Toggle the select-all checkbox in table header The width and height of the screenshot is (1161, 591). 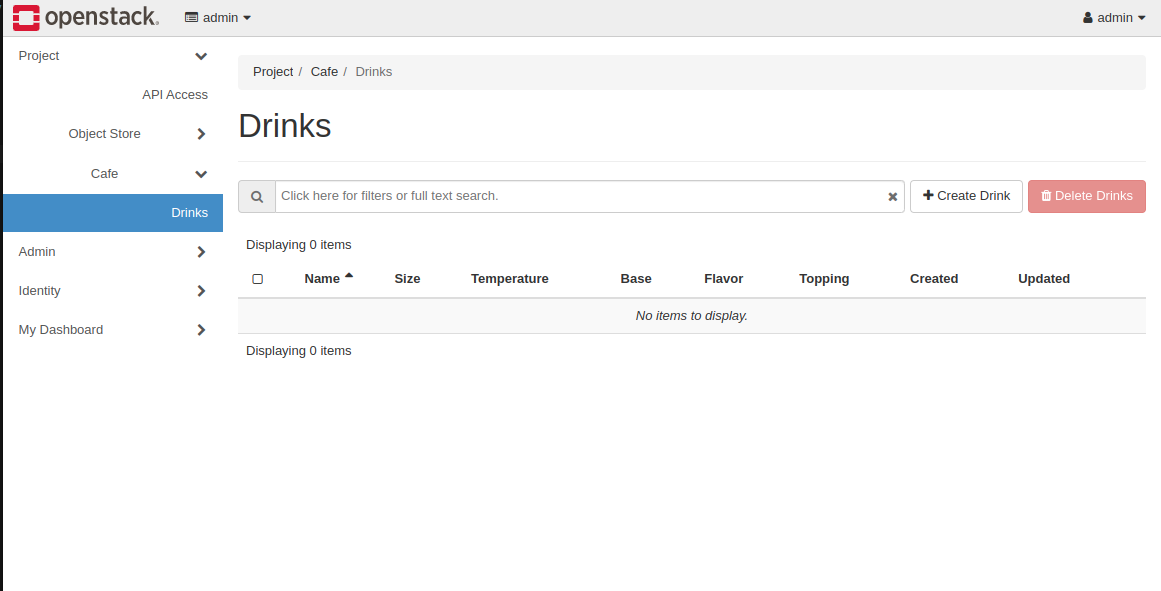coord(258,279)
